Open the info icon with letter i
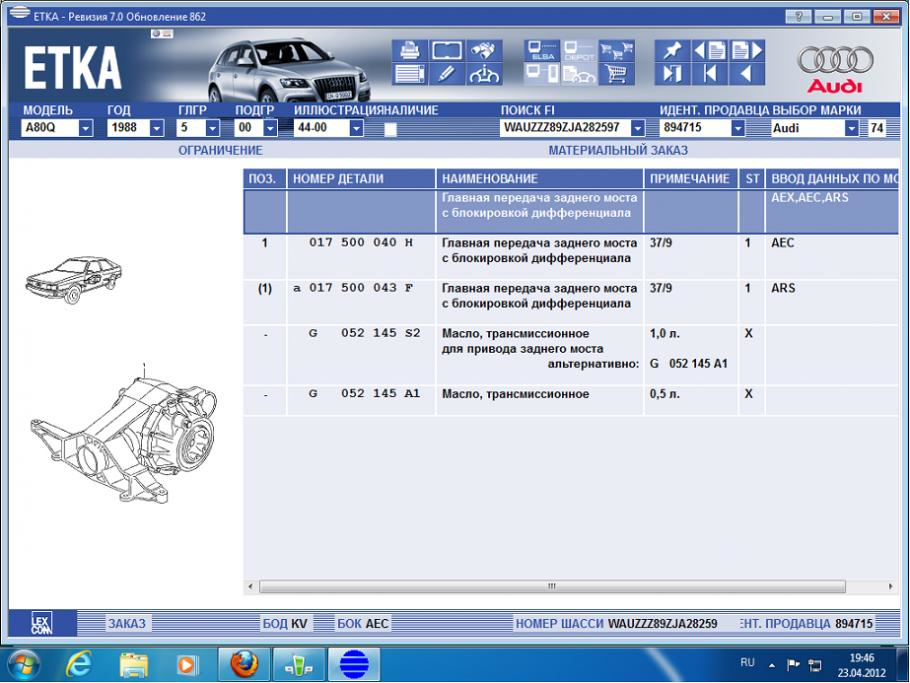Viewport: 910px width, 683px height. 483,74
